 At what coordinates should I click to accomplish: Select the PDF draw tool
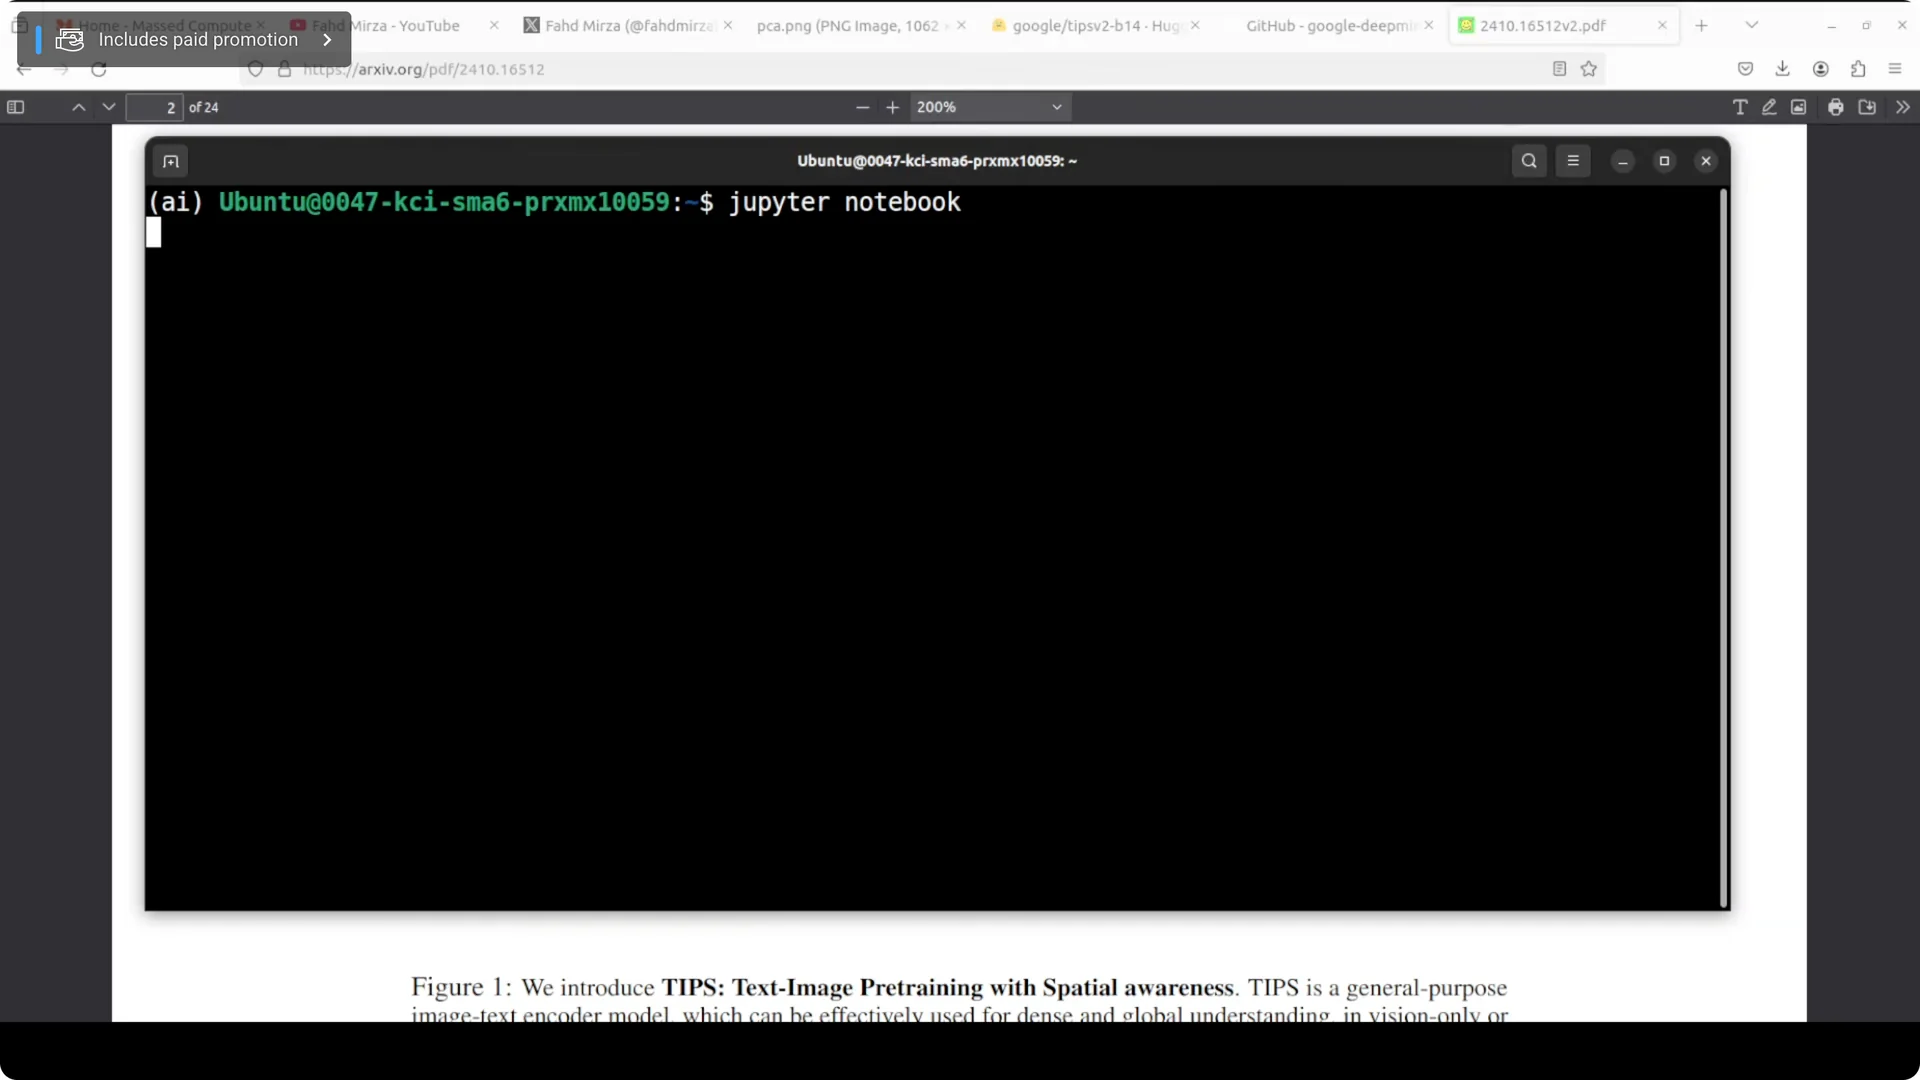pos(1769,107)
